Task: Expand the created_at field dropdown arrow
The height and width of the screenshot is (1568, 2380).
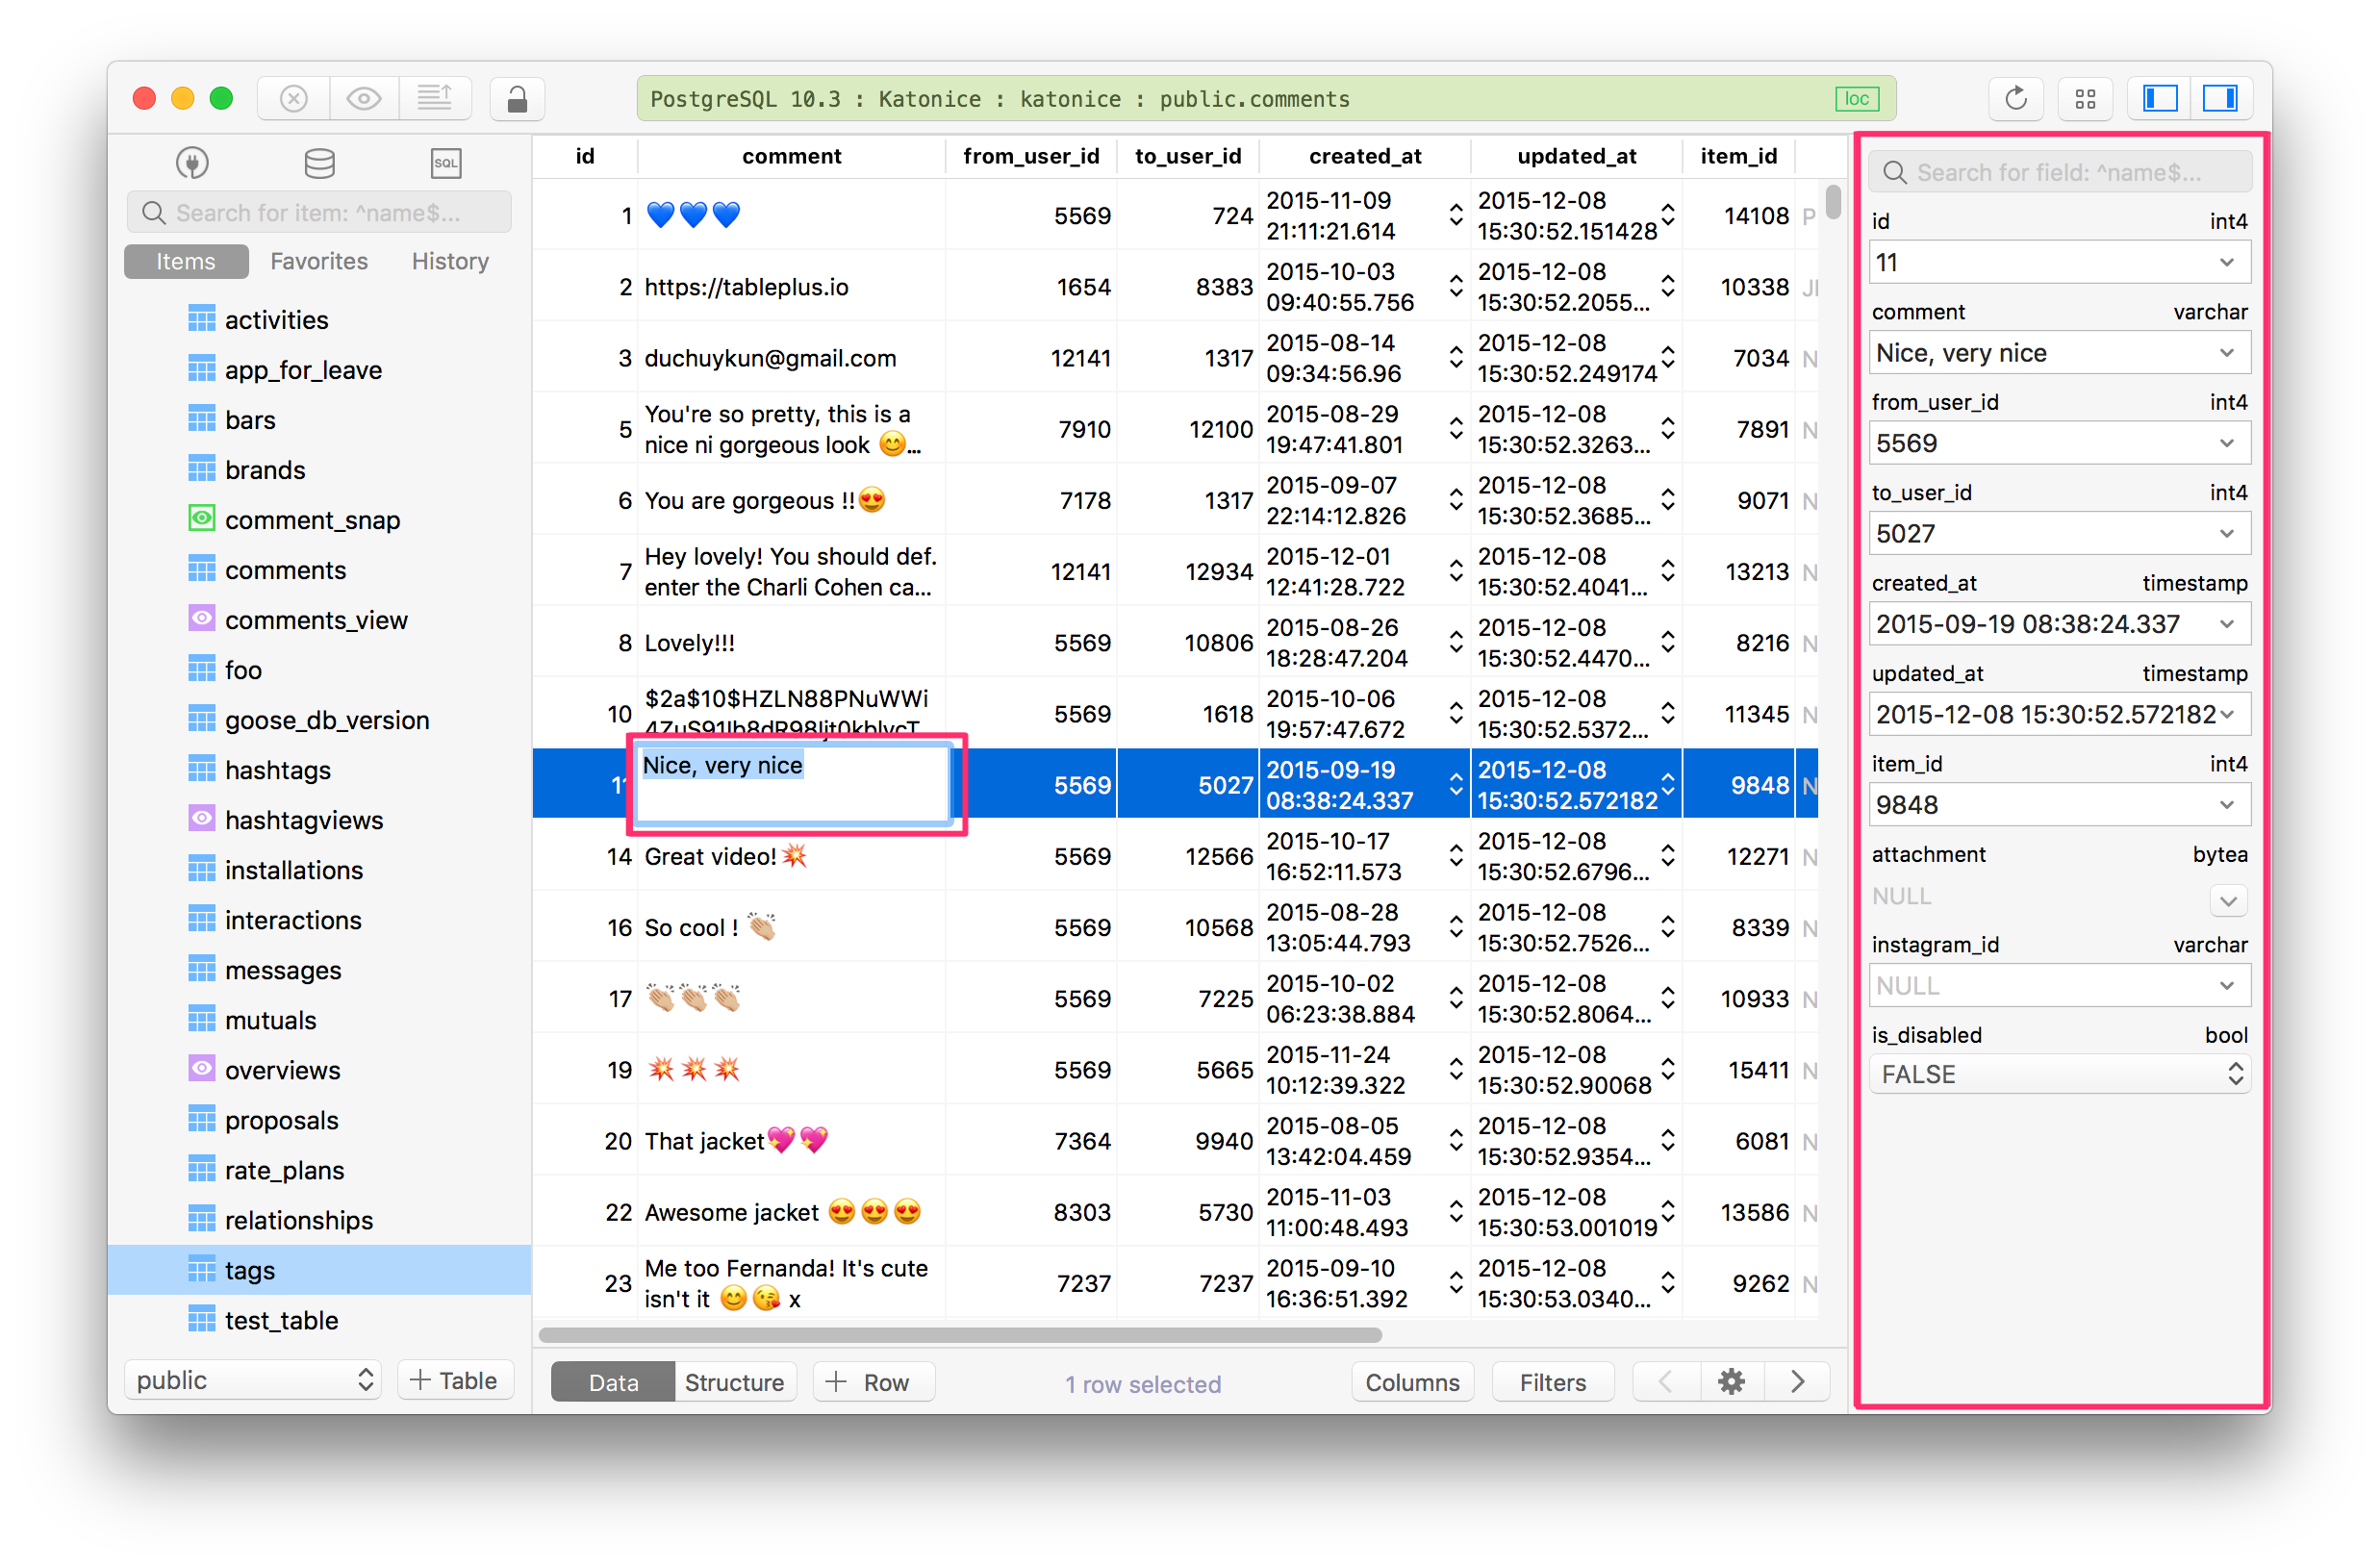Action: click(2227, 624)
